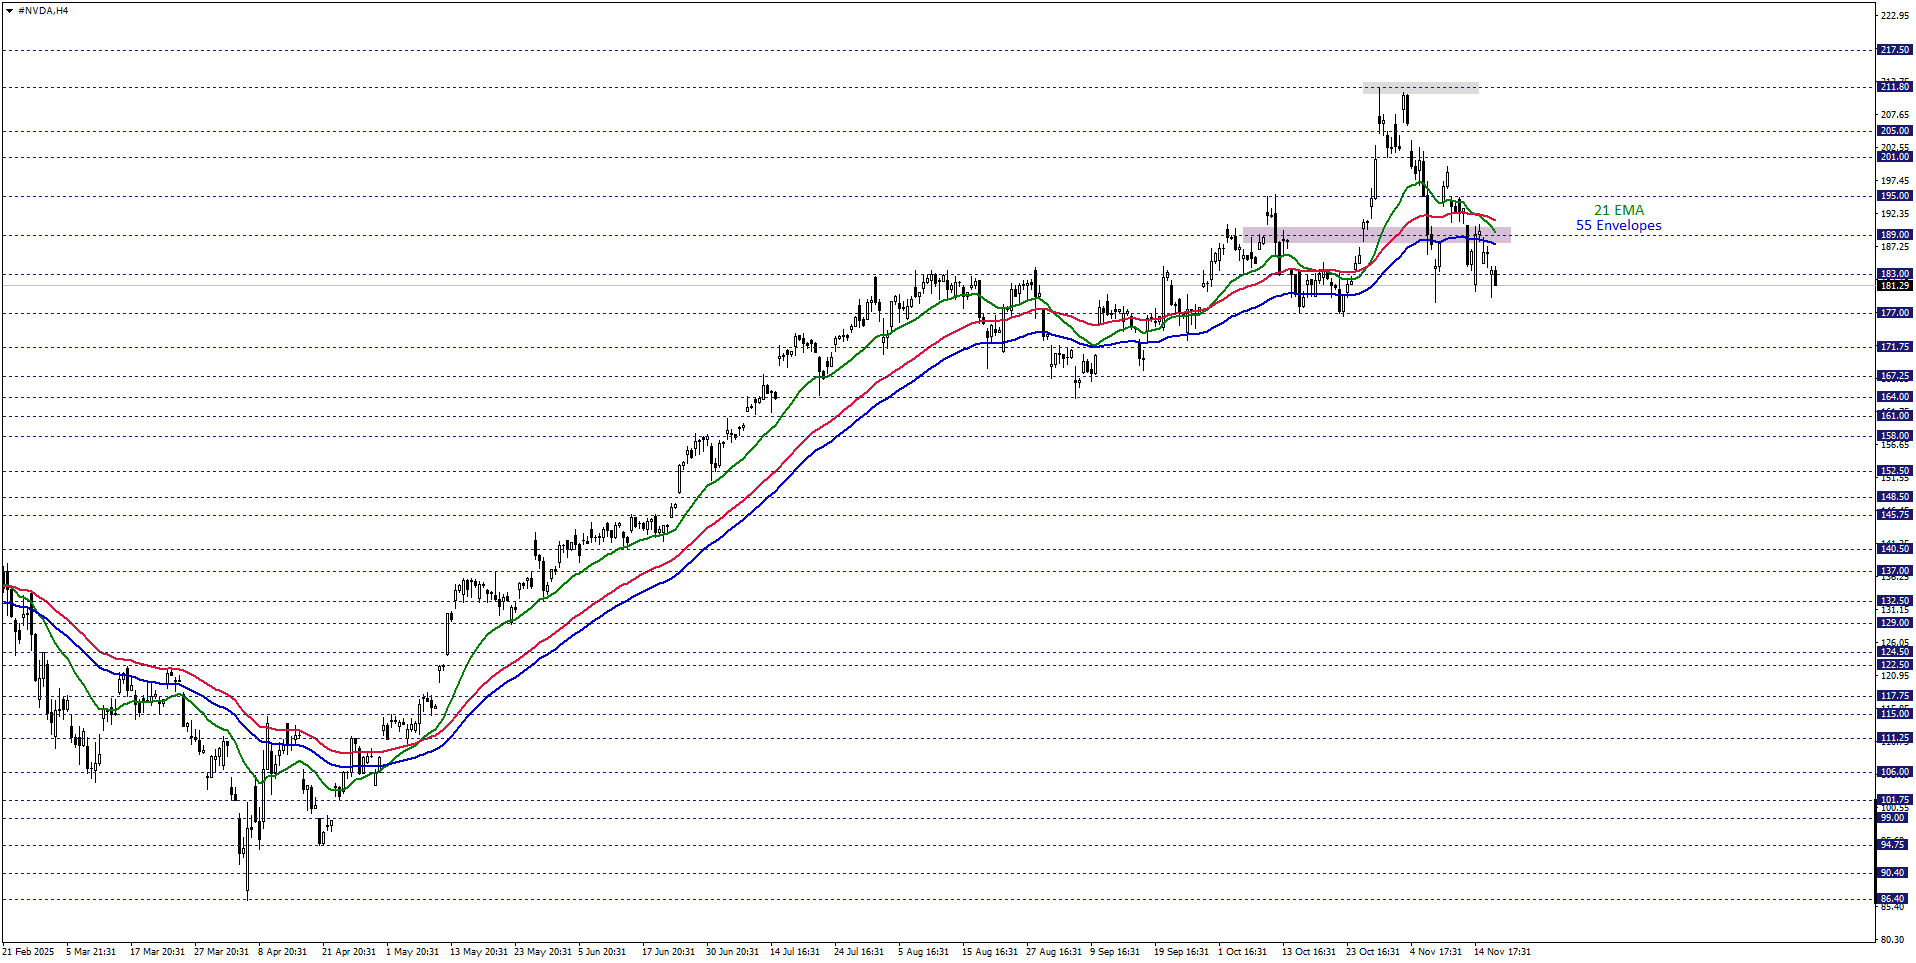Click the purple resistance zone rectangle near 189

pyautogui.click(x=1376, y=236)
